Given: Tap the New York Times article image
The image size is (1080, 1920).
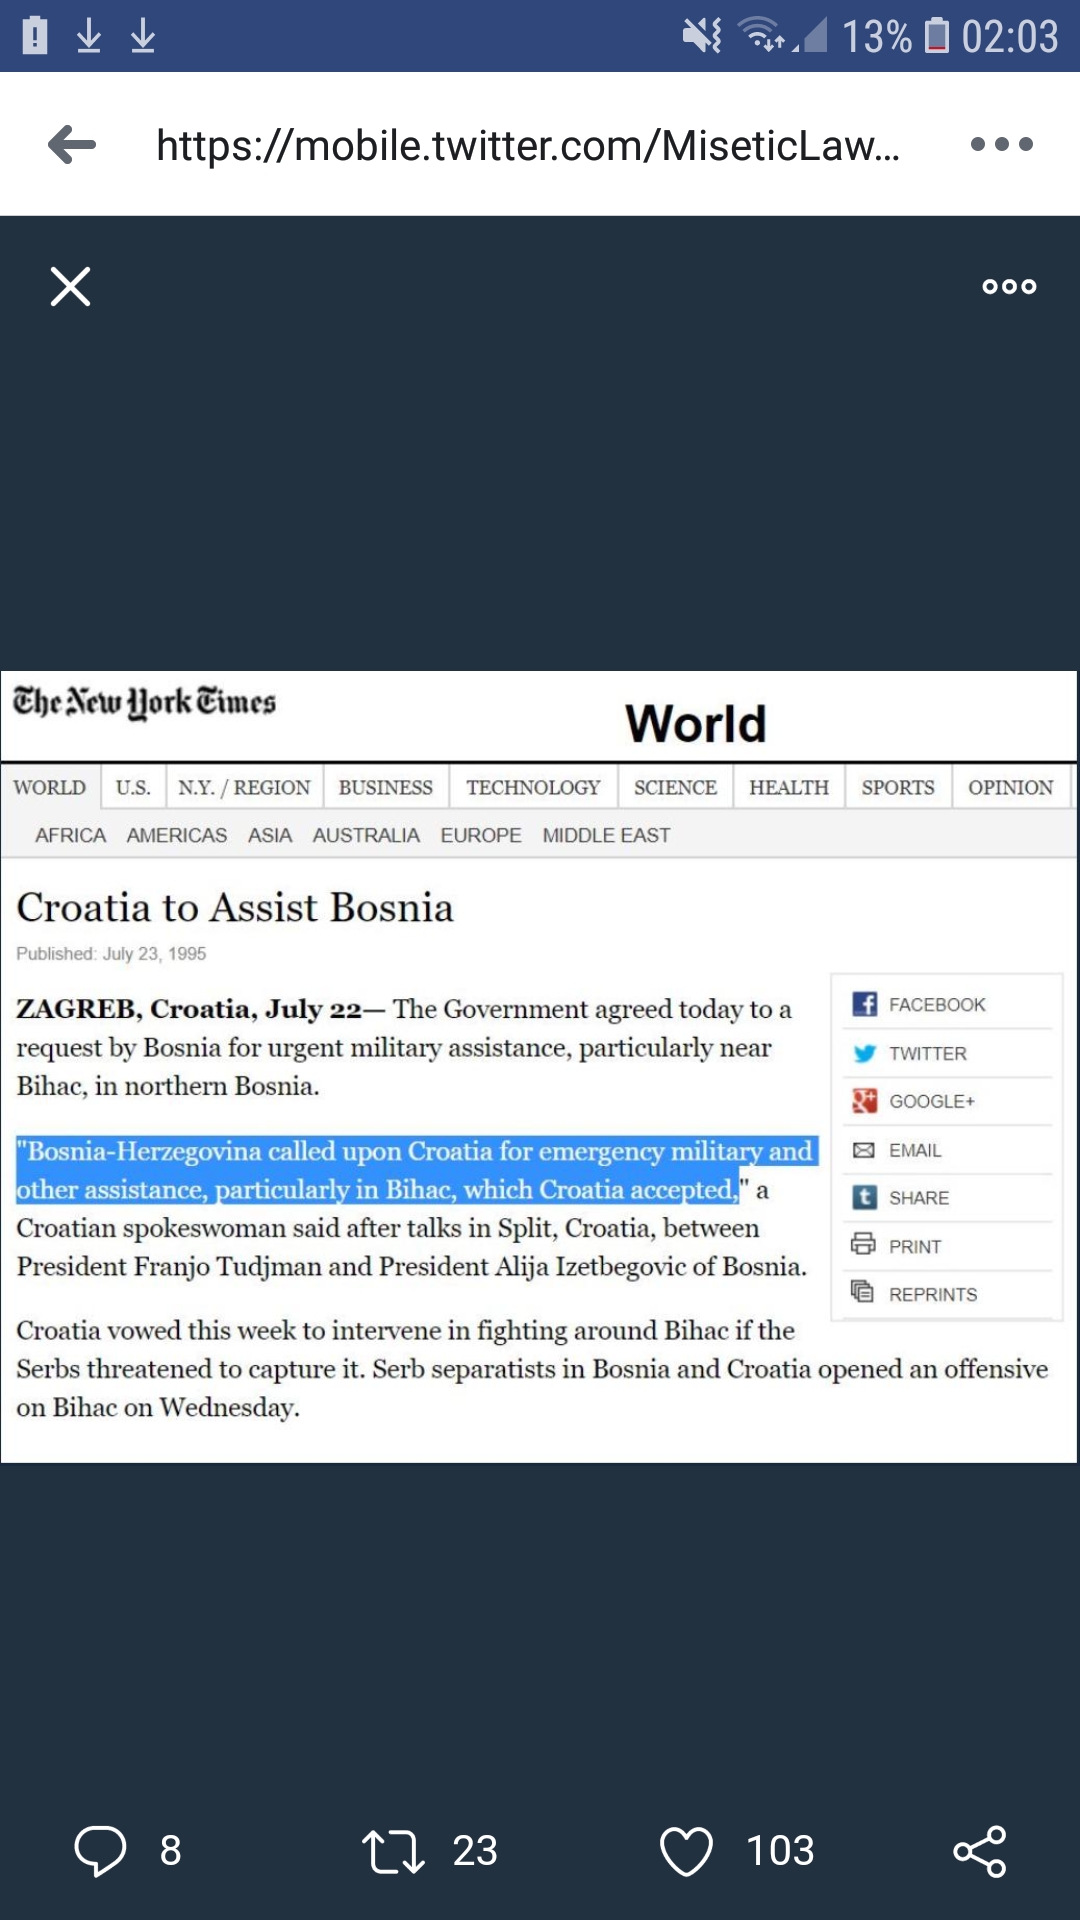Looking at the screenshot, I should click(539, 1066).
